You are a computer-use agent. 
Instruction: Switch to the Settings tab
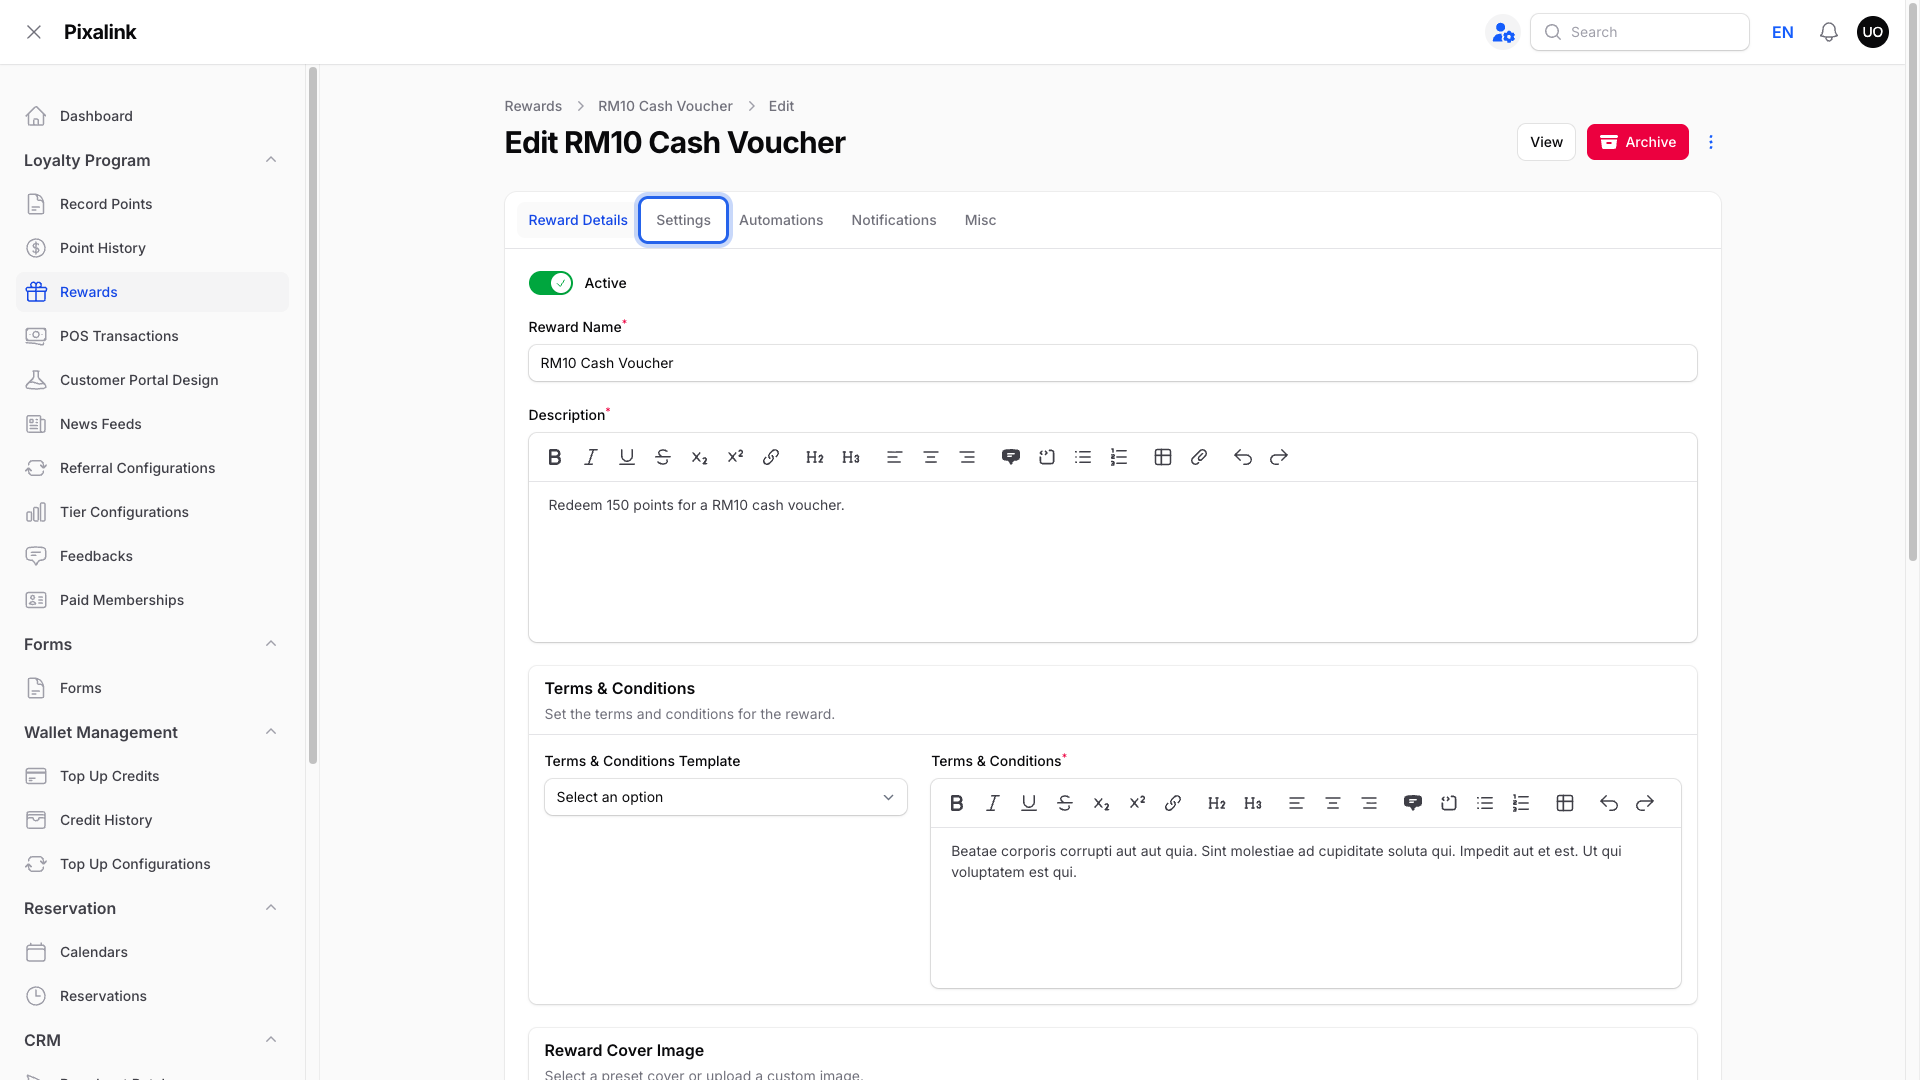[x=684, y=220]
